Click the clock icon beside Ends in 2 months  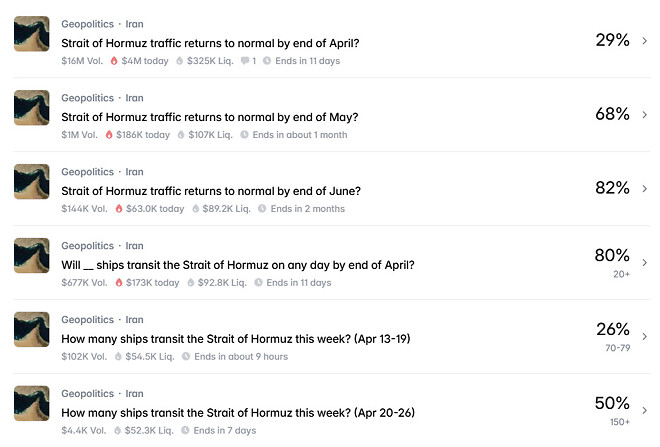262,209
